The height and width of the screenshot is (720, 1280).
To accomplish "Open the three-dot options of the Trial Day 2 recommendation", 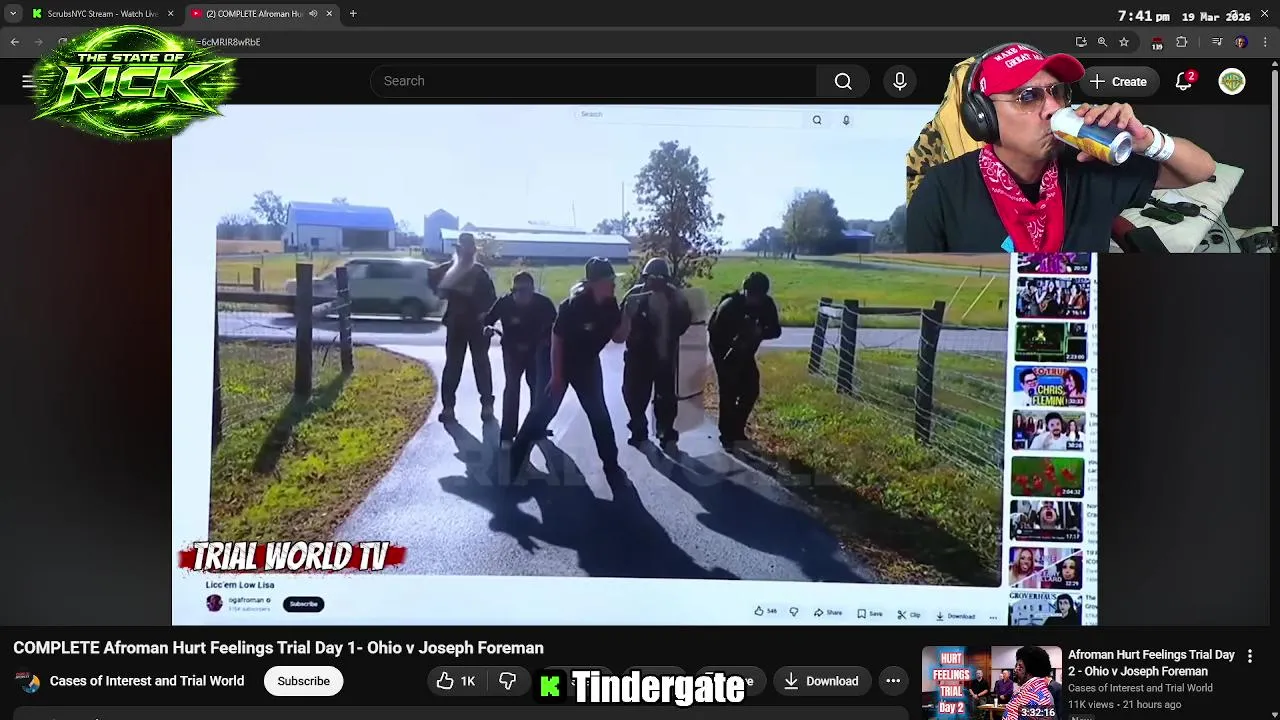I will [1249, 656].
